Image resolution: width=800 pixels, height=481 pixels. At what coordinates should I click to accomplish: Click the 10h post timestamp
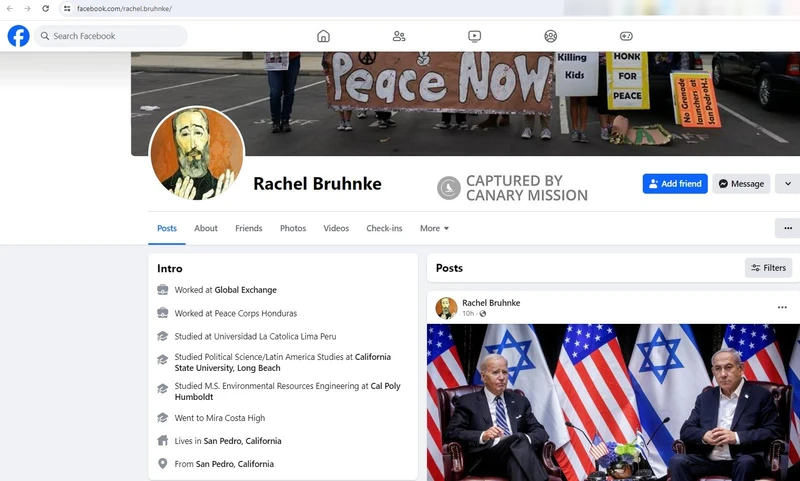(x=468, y=313)
